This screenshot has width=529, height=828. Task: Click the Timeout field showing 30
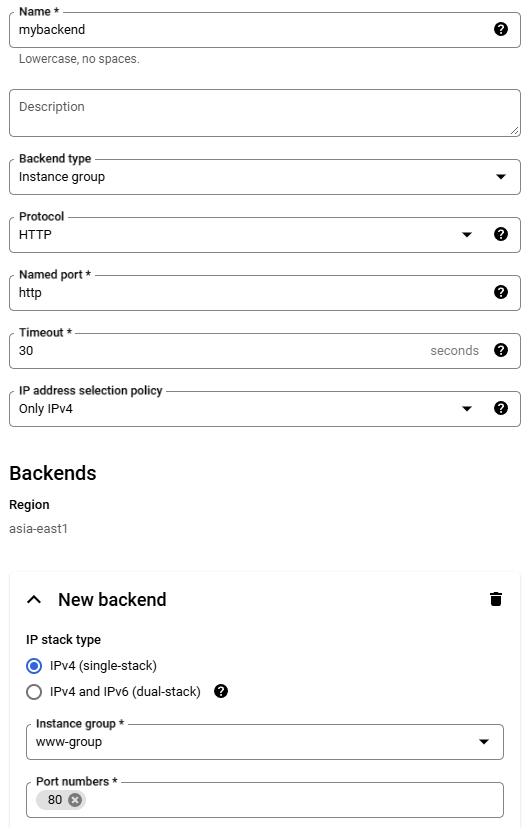point(222,351)
